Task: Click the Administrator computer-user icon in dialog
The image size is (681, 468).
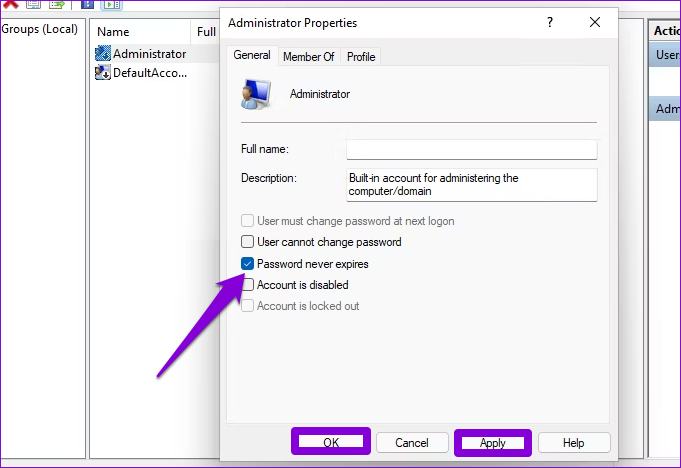Action: [x=256, y=94]
